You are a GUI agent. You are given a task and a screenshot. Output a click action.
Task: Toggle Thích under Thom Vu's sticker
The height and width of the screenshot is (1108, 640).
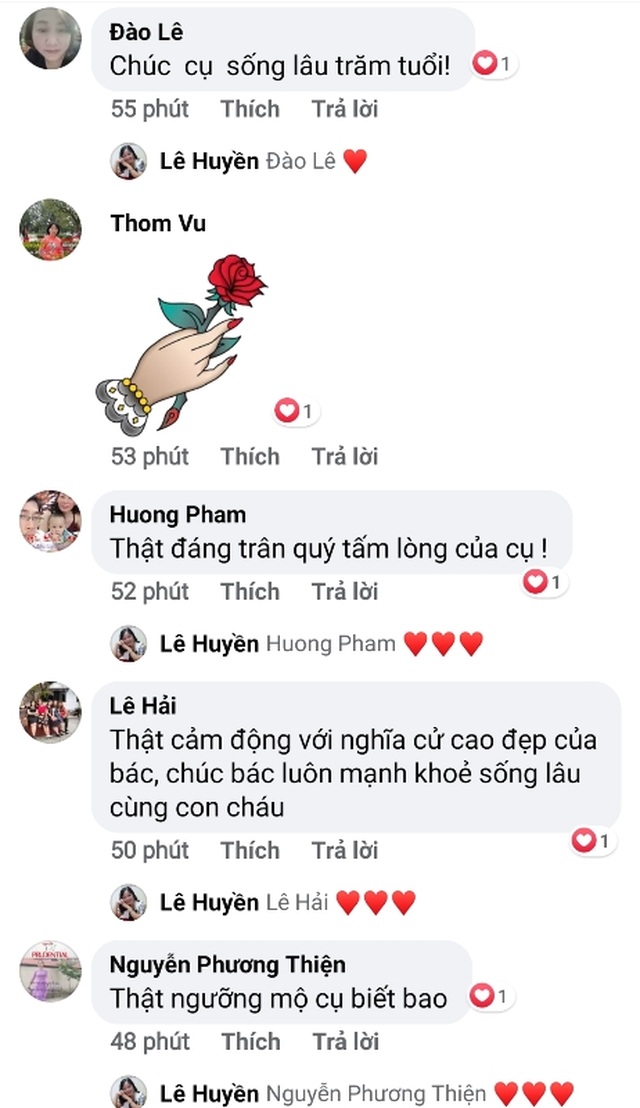(x=250, y=456)
